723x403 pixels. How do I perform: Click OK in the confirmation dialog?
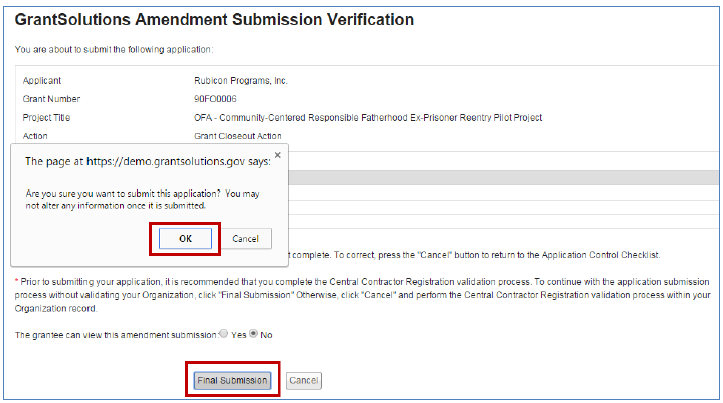tap(183, 238)
